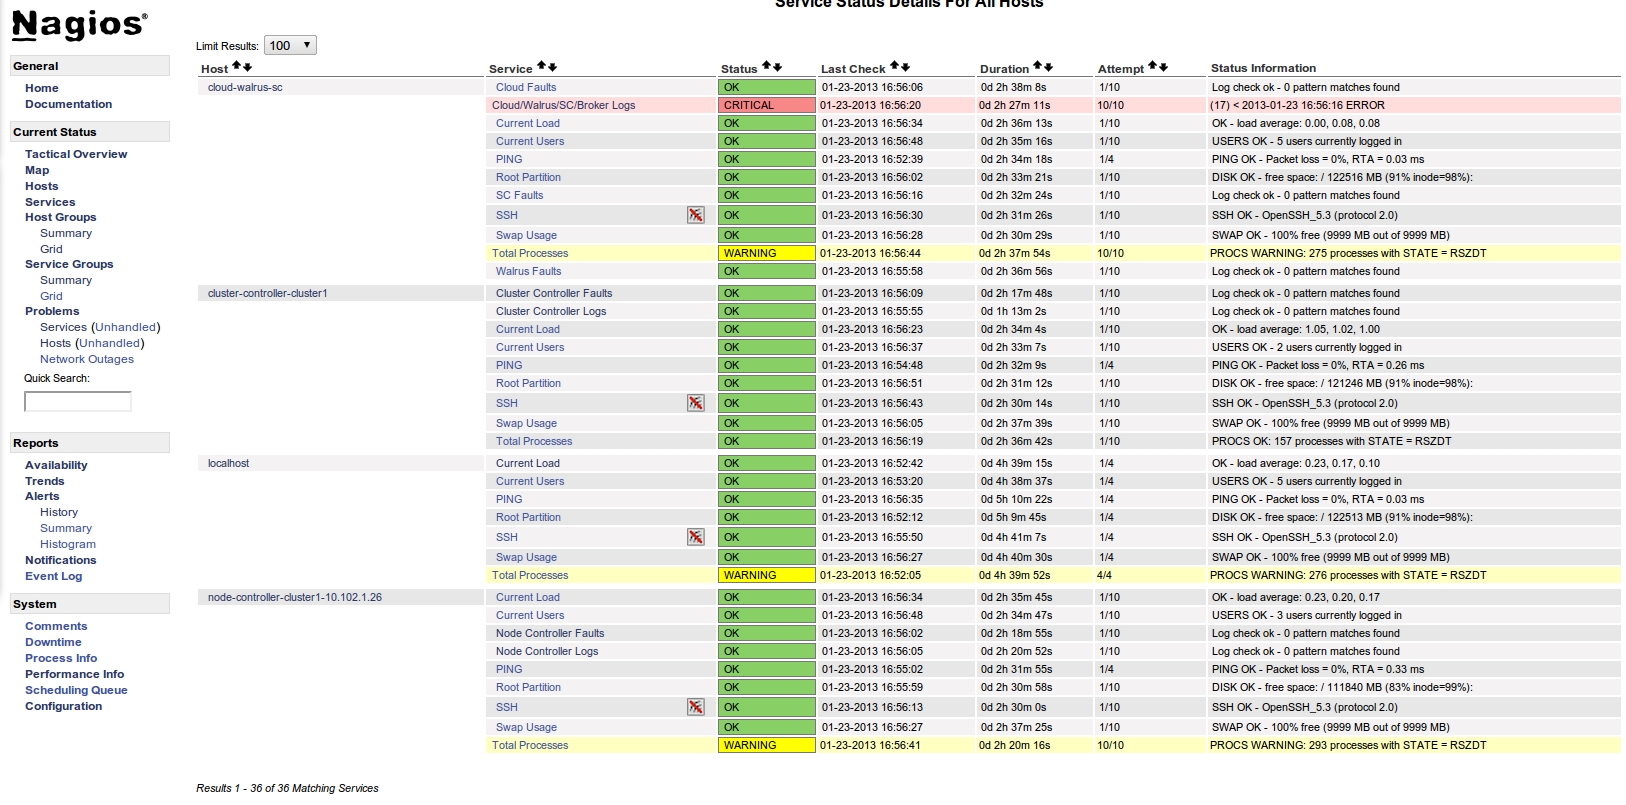Screen dimensions: 1626x805
Task: Open Availability report
Action: tap(56, 465)
